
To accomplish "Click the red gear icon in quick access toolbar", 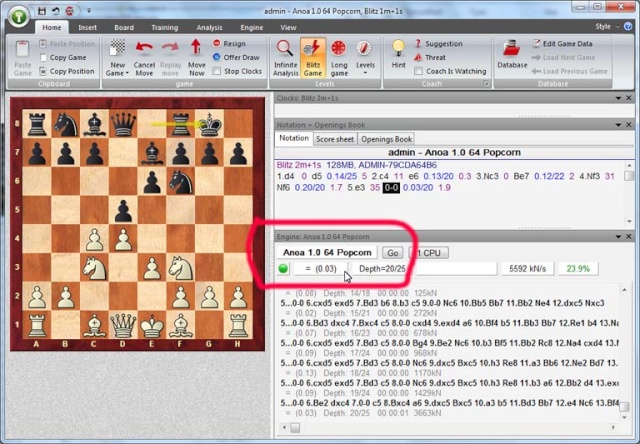I will coord(69,11).
